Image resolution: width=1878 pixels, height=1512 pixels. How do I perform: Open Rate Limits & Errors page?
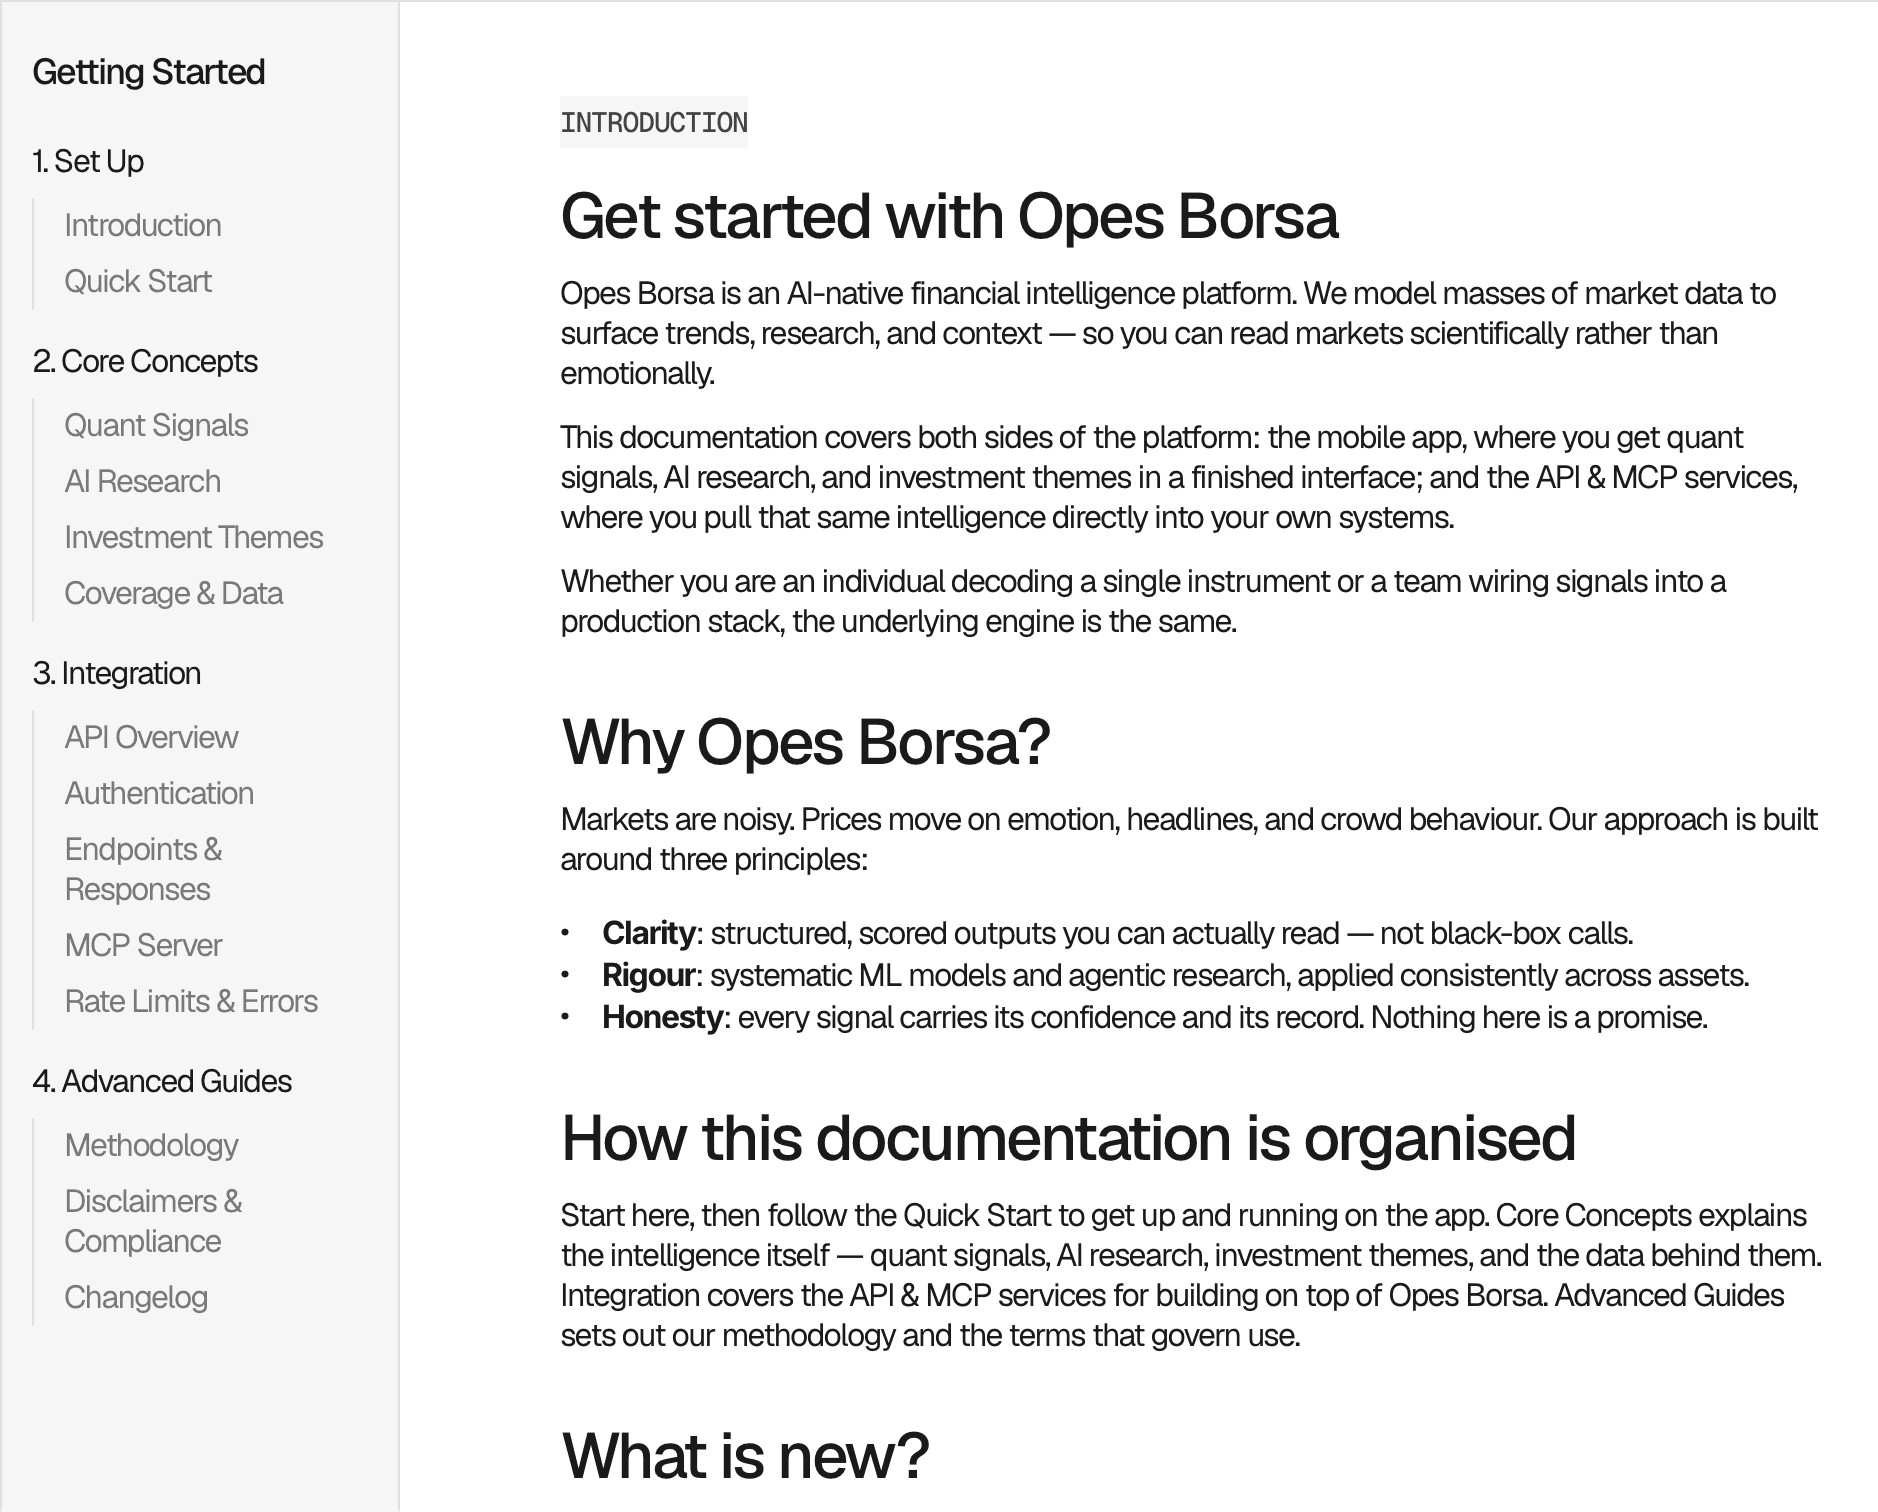click(191, 1002)
